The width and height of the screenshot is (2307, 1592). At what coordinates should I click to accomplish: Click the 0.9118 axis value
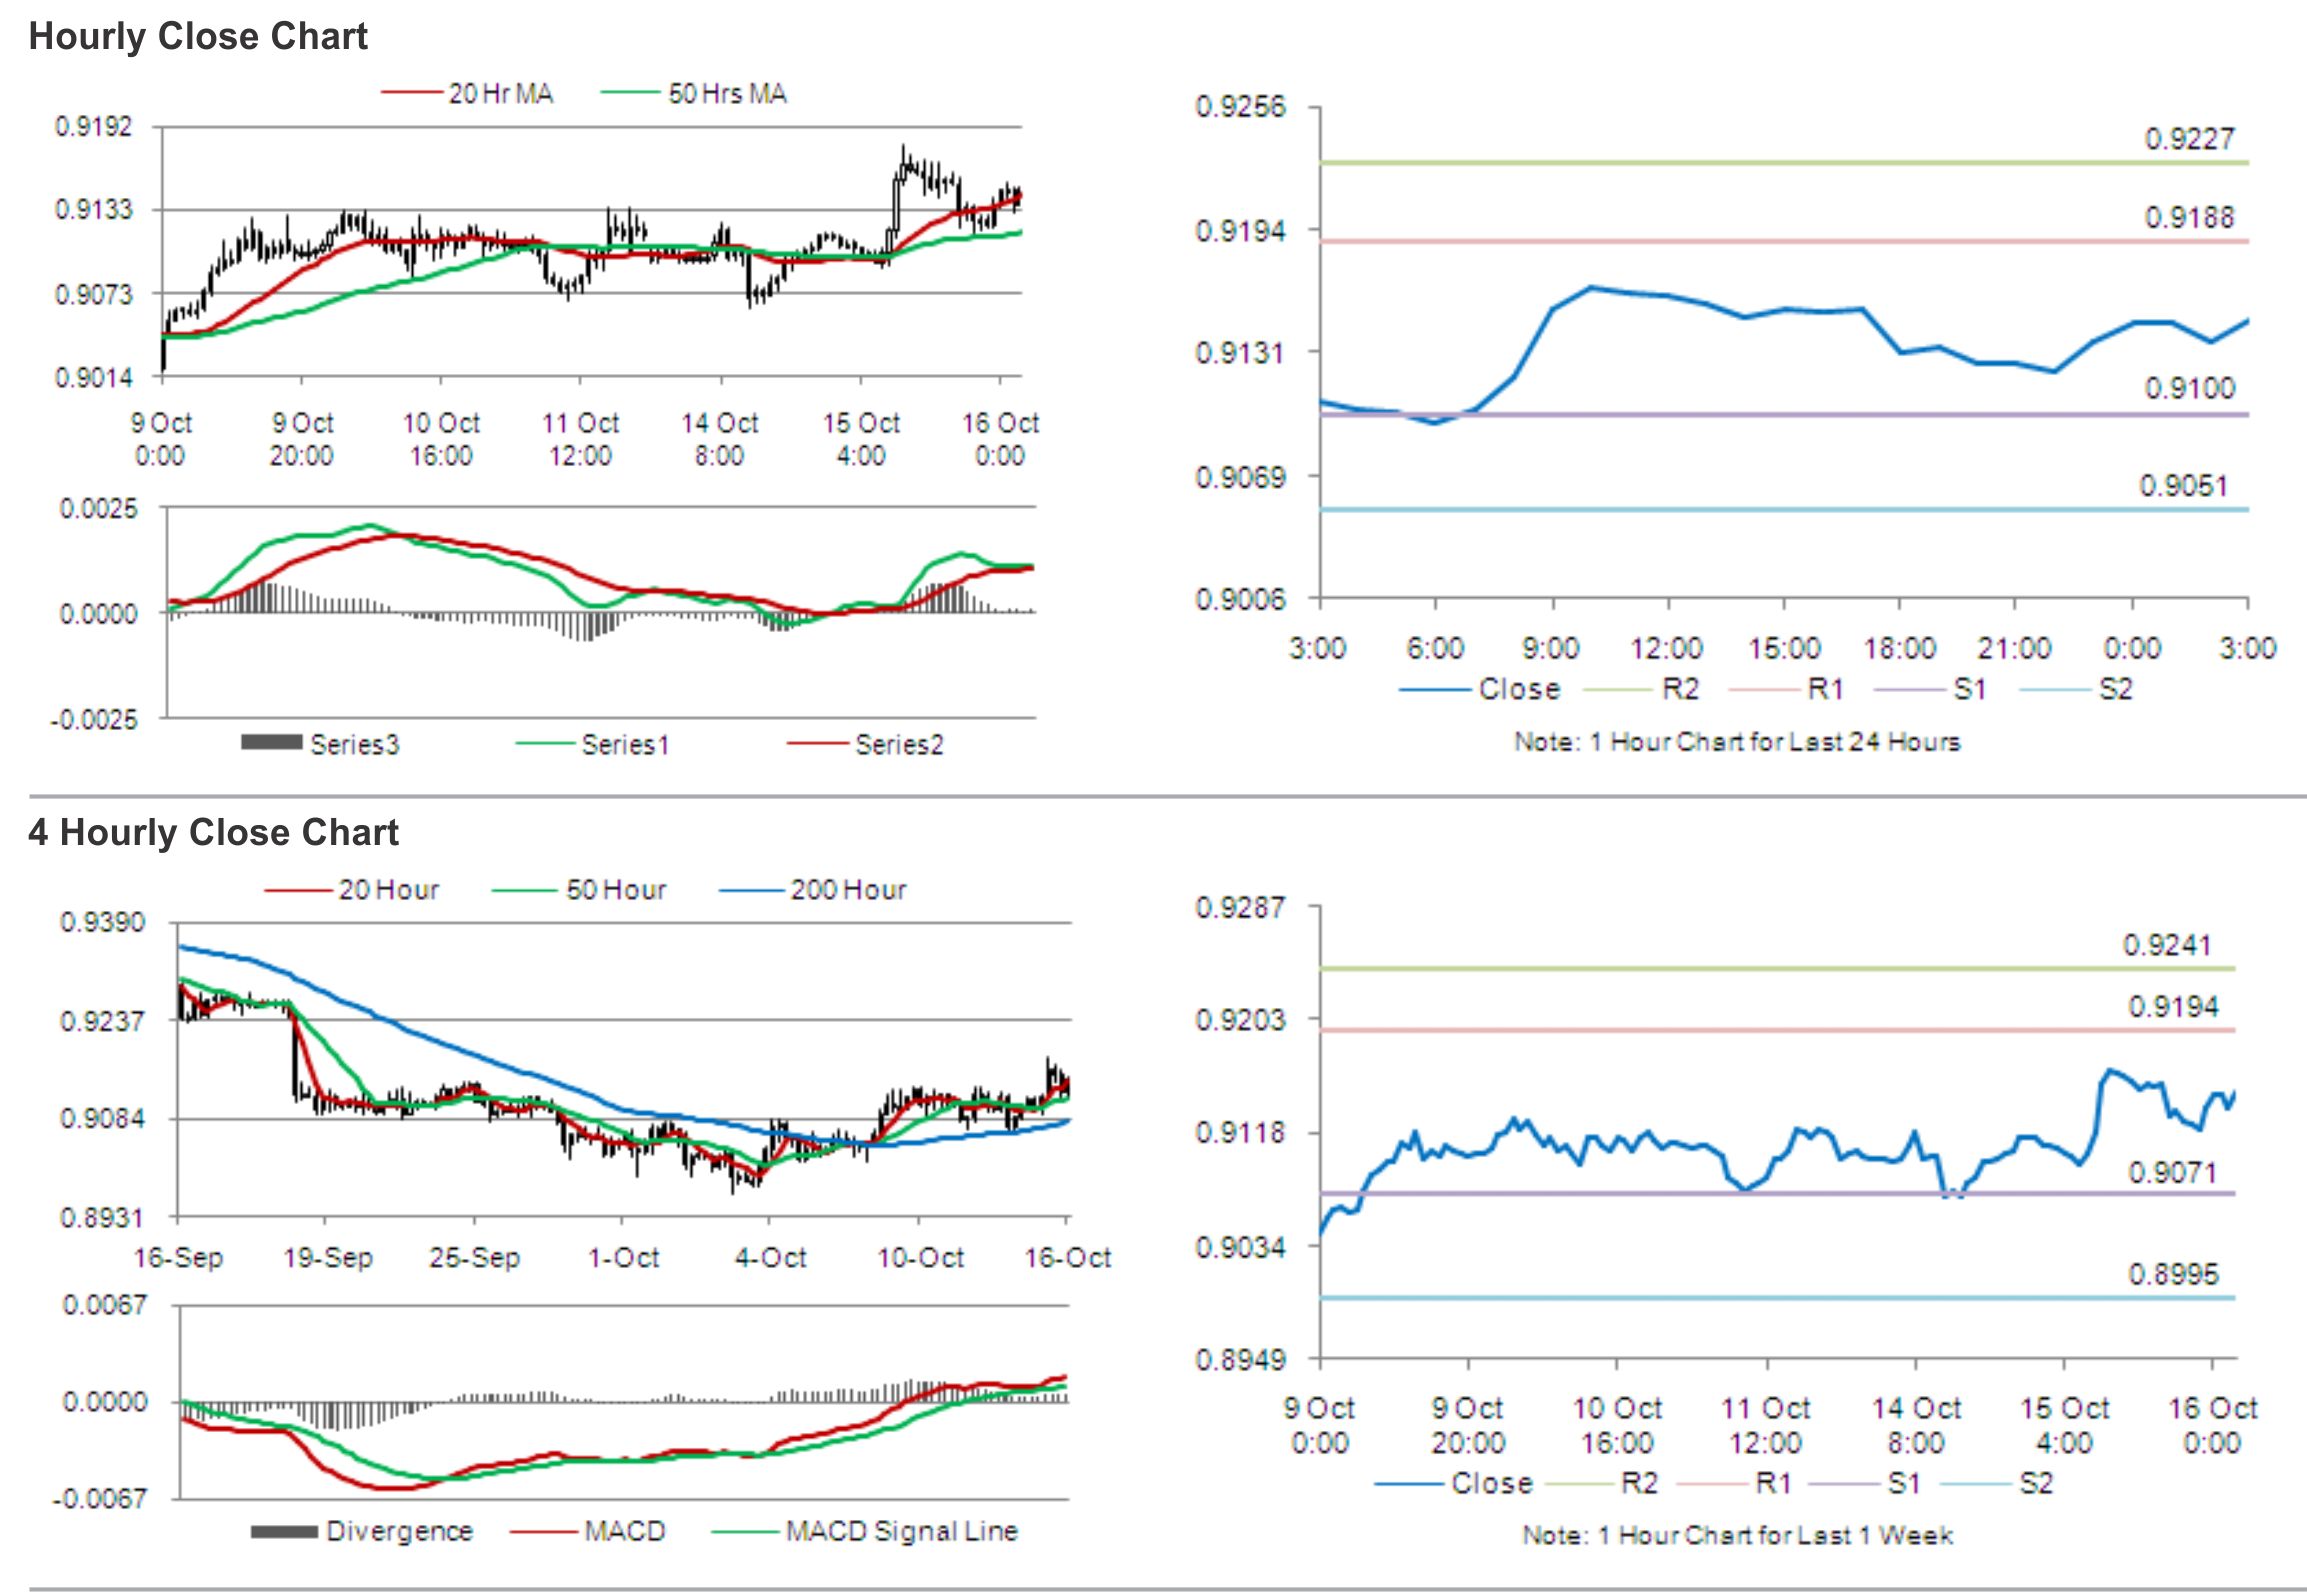[x=1240, y=1133]
